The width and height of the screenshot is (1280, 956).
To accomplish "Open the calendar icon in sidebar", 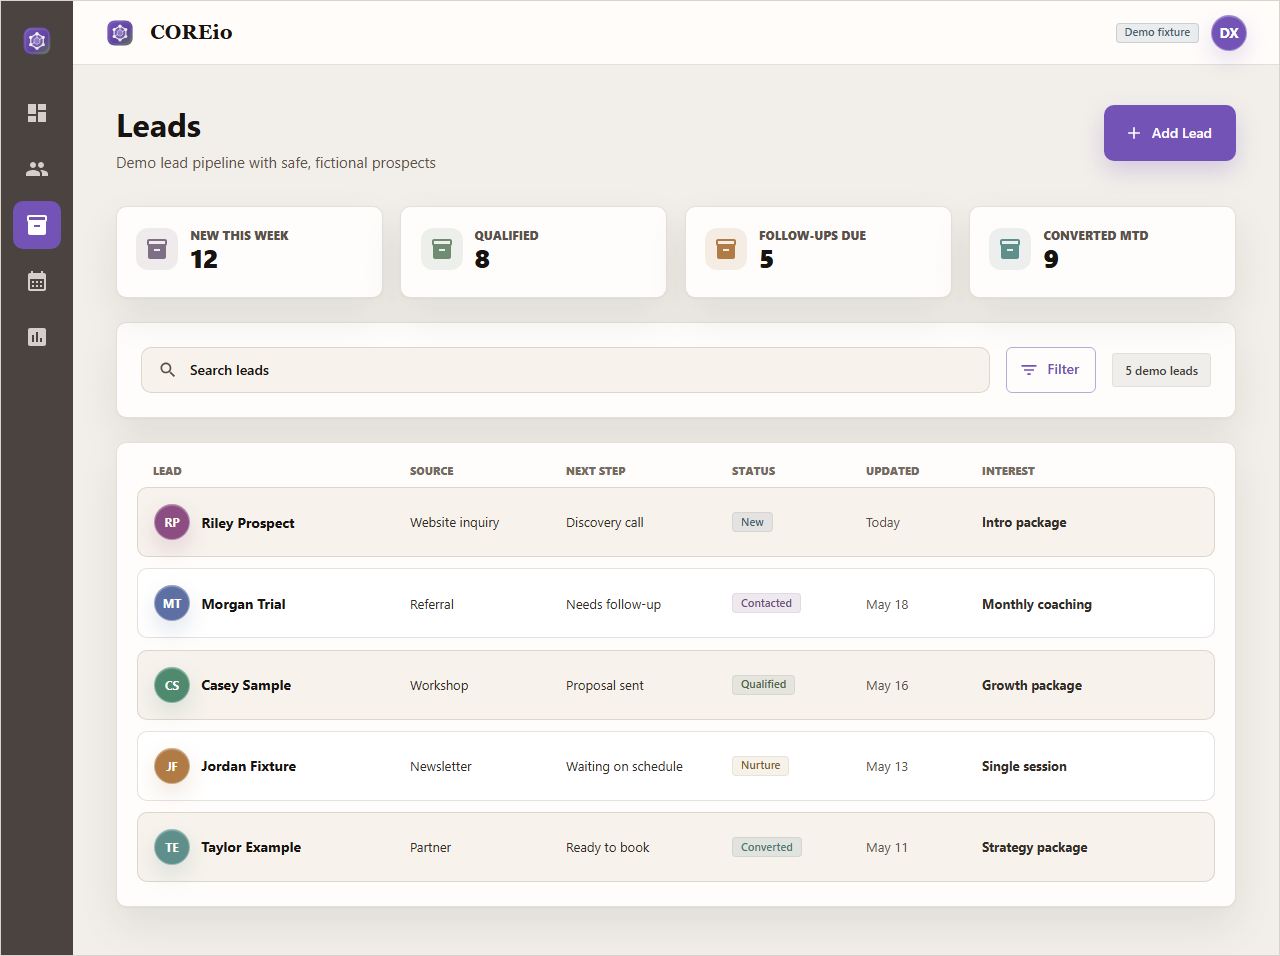I will coord(37,281).
